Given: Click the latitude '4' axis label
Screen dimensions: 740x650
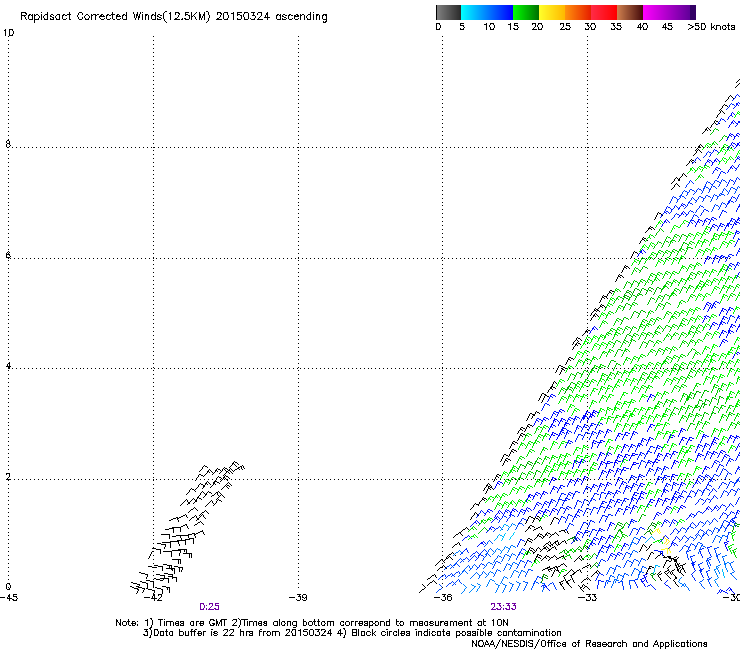Looking at the screenshot, I should tap(8, 366).
